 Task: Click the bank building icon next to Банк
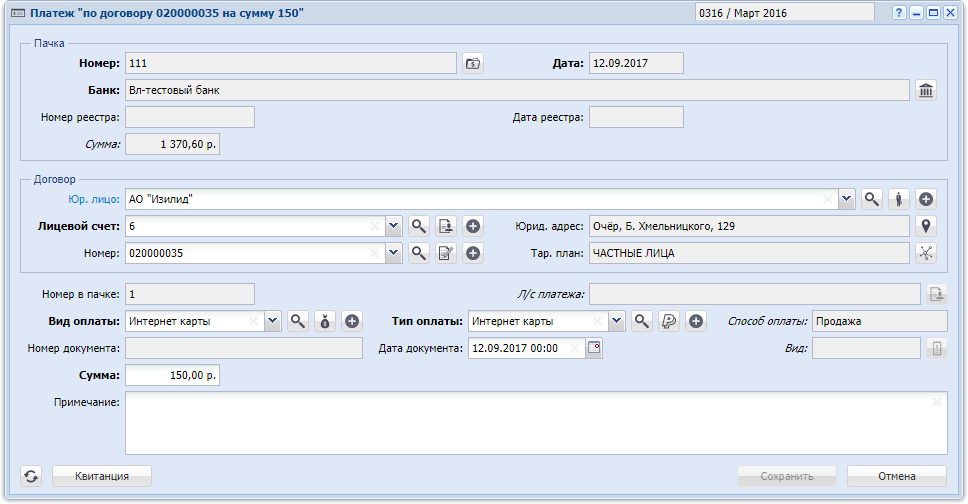[x=926, y=91]
